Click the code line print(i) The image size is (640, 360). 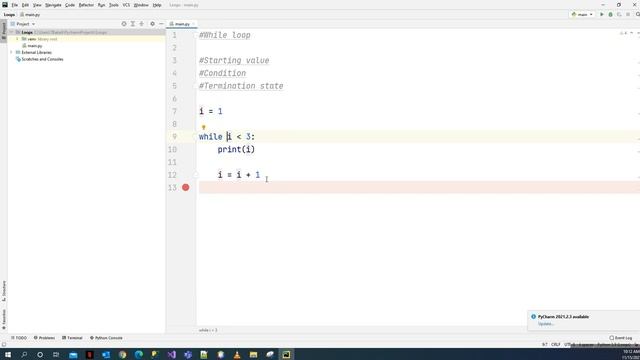point(236,149)
